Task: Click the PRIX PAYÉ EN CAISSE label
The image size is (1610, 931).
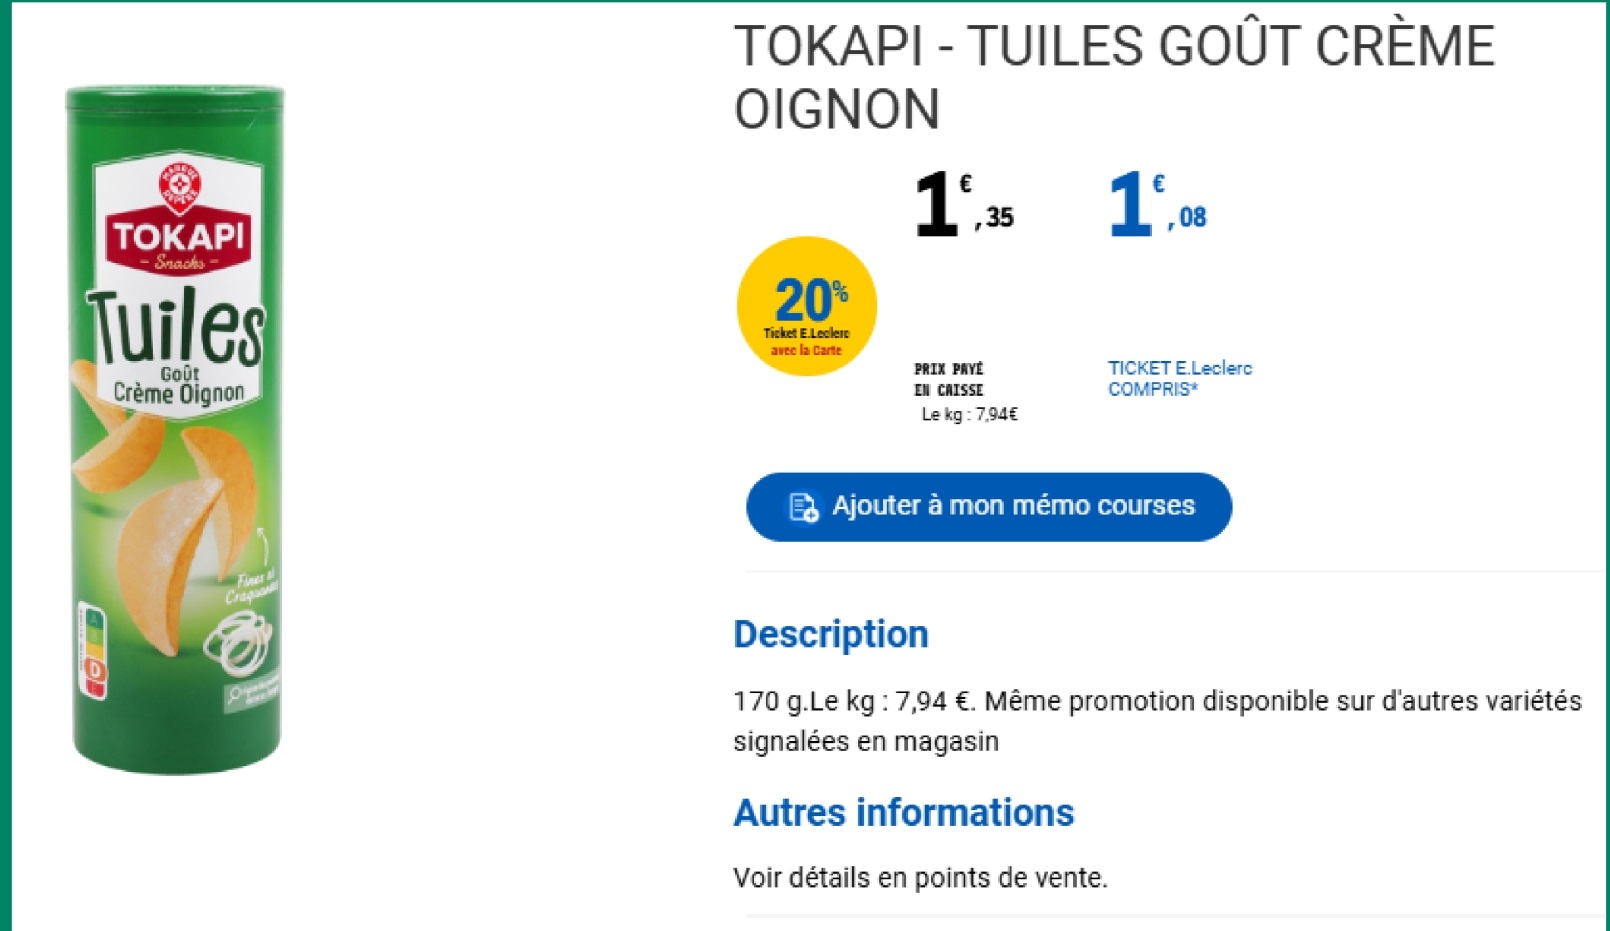Action: pos(948,380)
